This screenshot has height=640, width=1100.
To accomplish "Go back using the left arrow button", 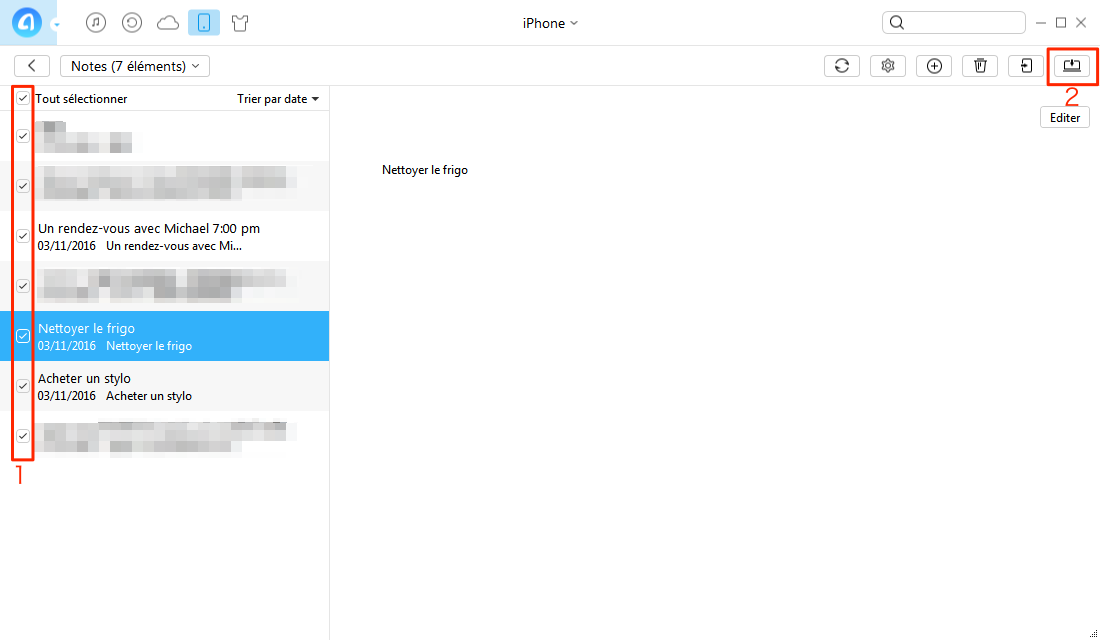I will point(32,66).
